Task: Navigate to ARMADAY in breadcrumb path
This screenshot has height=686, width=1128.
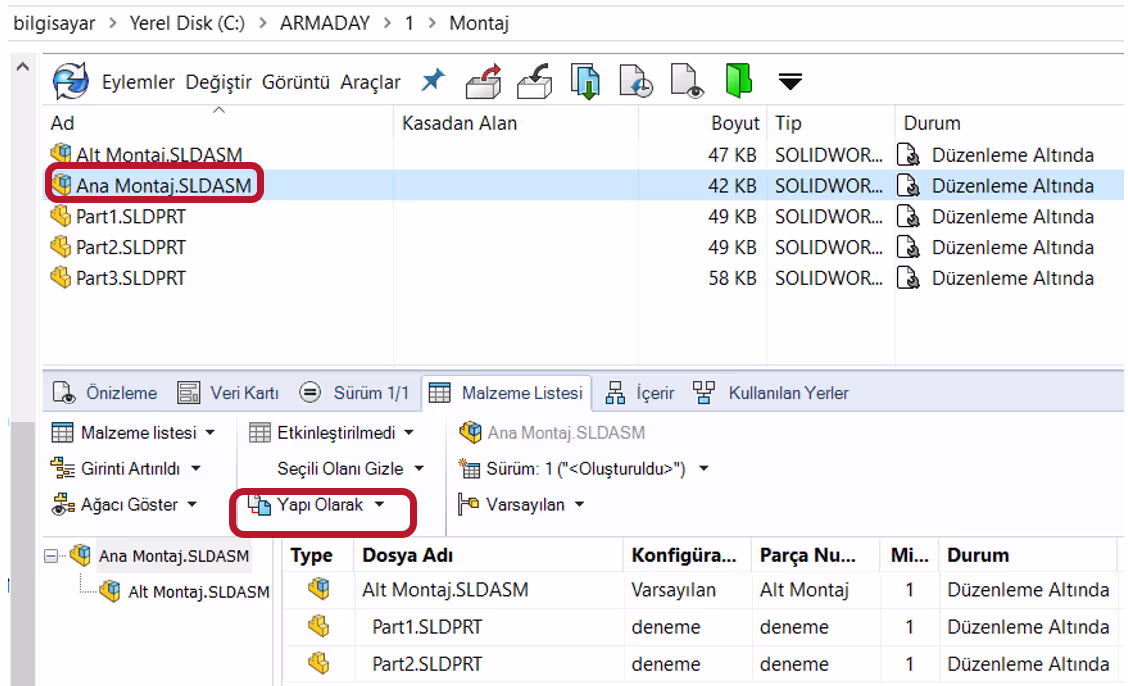Action: pos(324,23)
